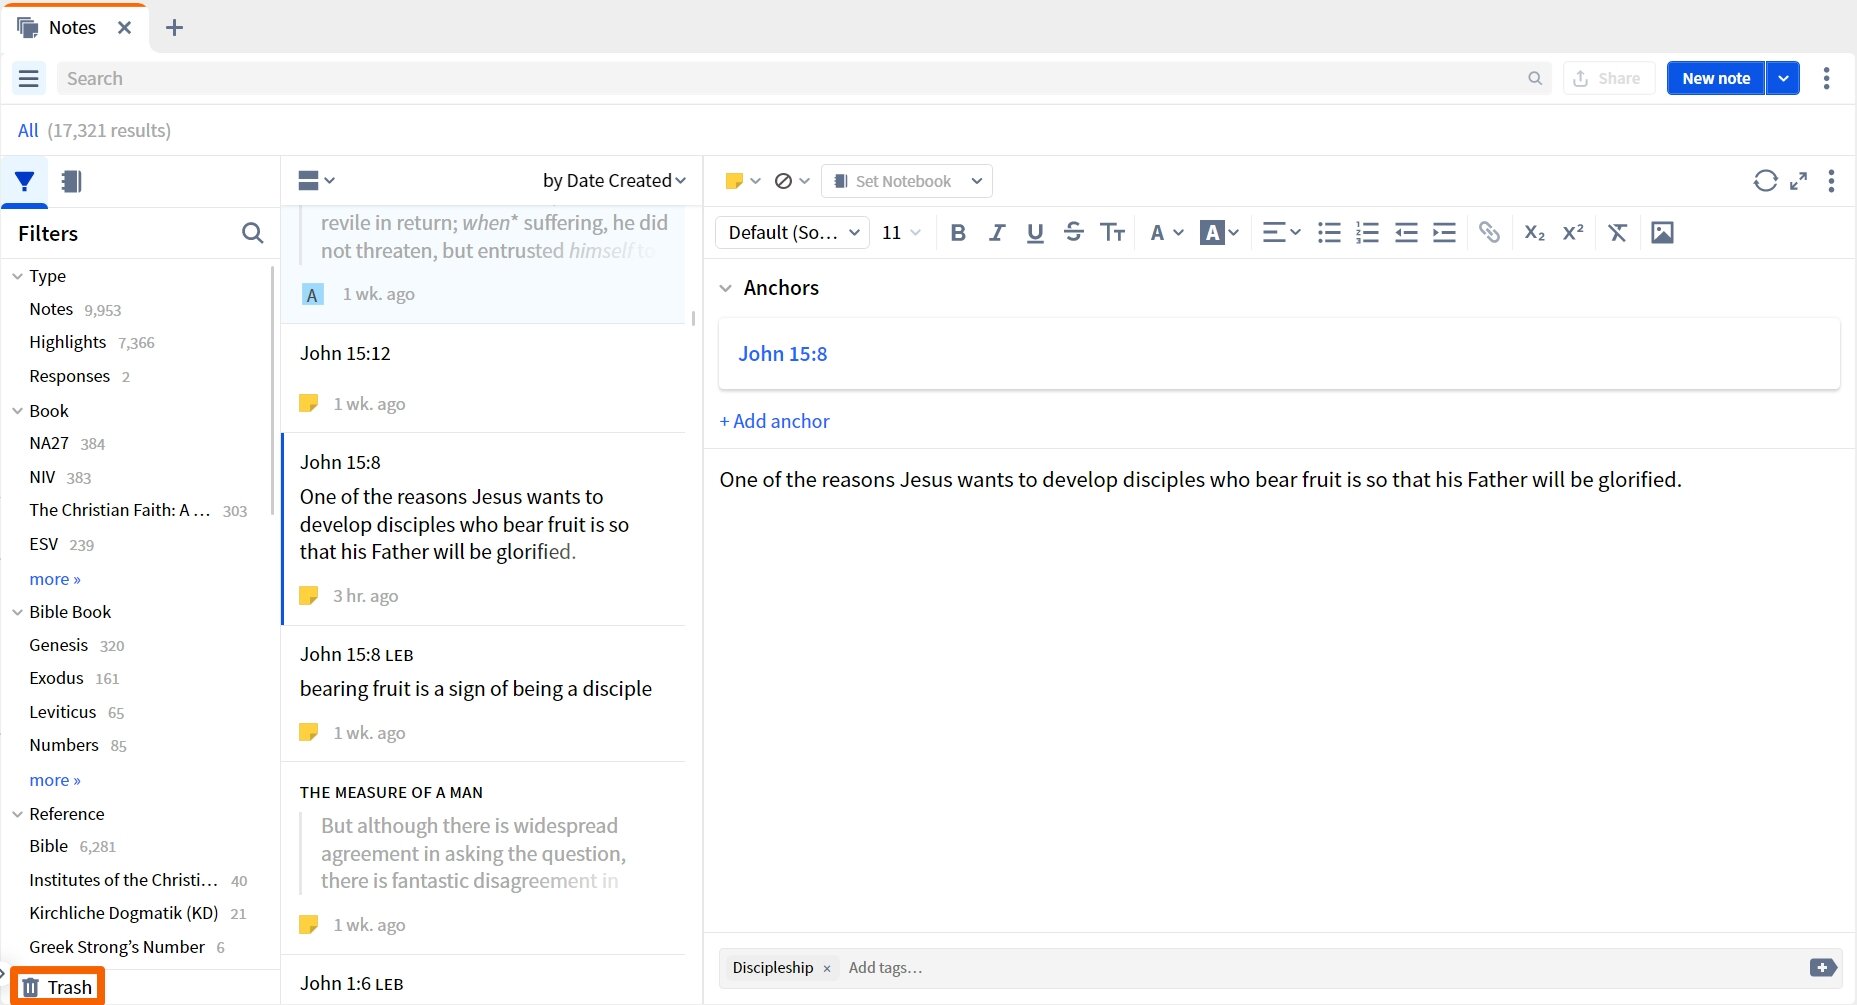1857x1005 pixels.
Task: Toggle superscript formatting
Action: 1573,233
